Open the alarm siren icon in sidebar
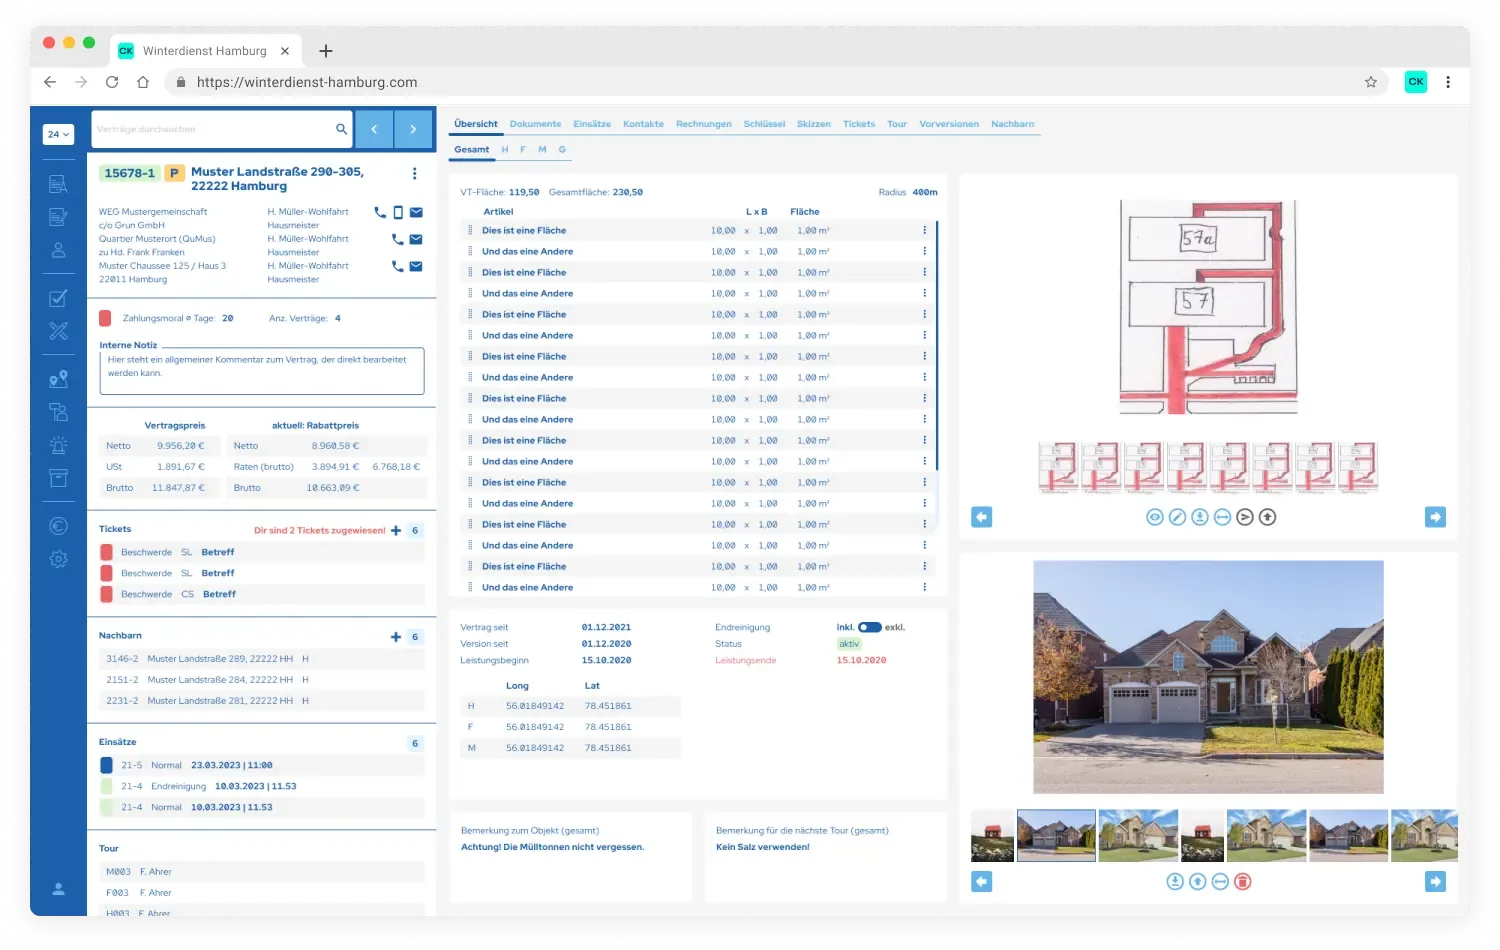 pyautogui.click(x=59, y=445)
